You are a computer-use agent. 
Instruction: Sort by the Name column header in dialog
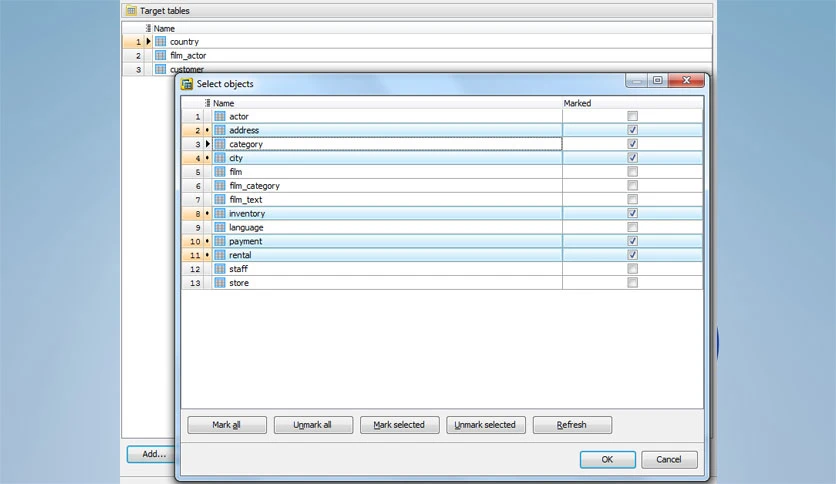387,103
